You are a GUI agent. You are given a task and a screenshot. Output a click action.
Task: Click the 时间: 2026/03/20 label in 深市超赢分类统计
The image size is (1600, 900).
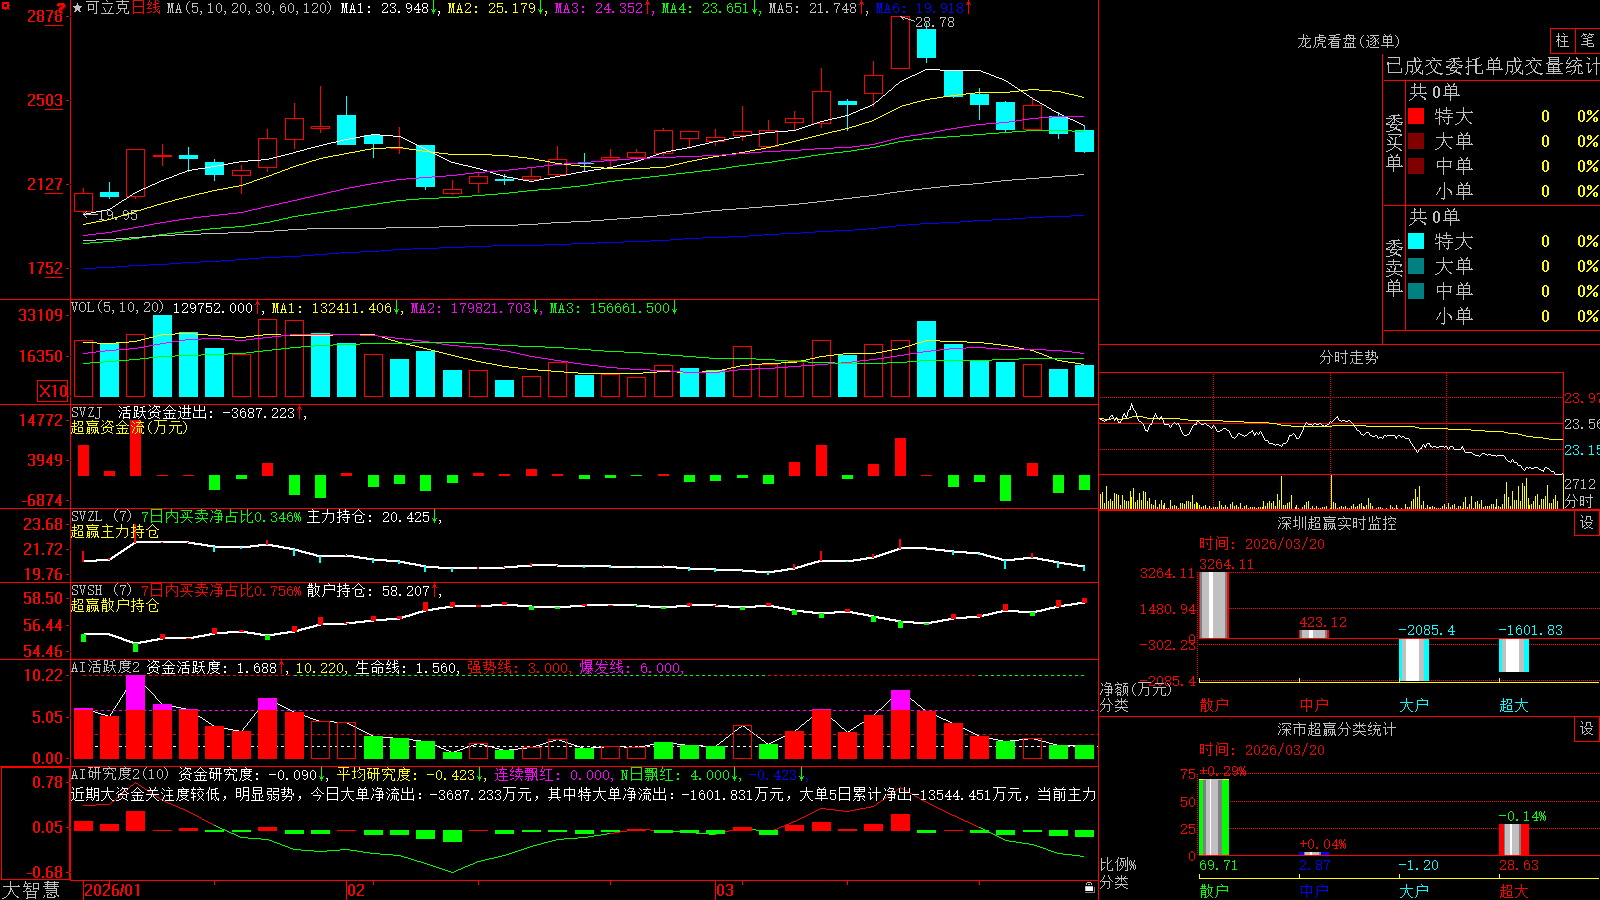tap(1262, 750)
